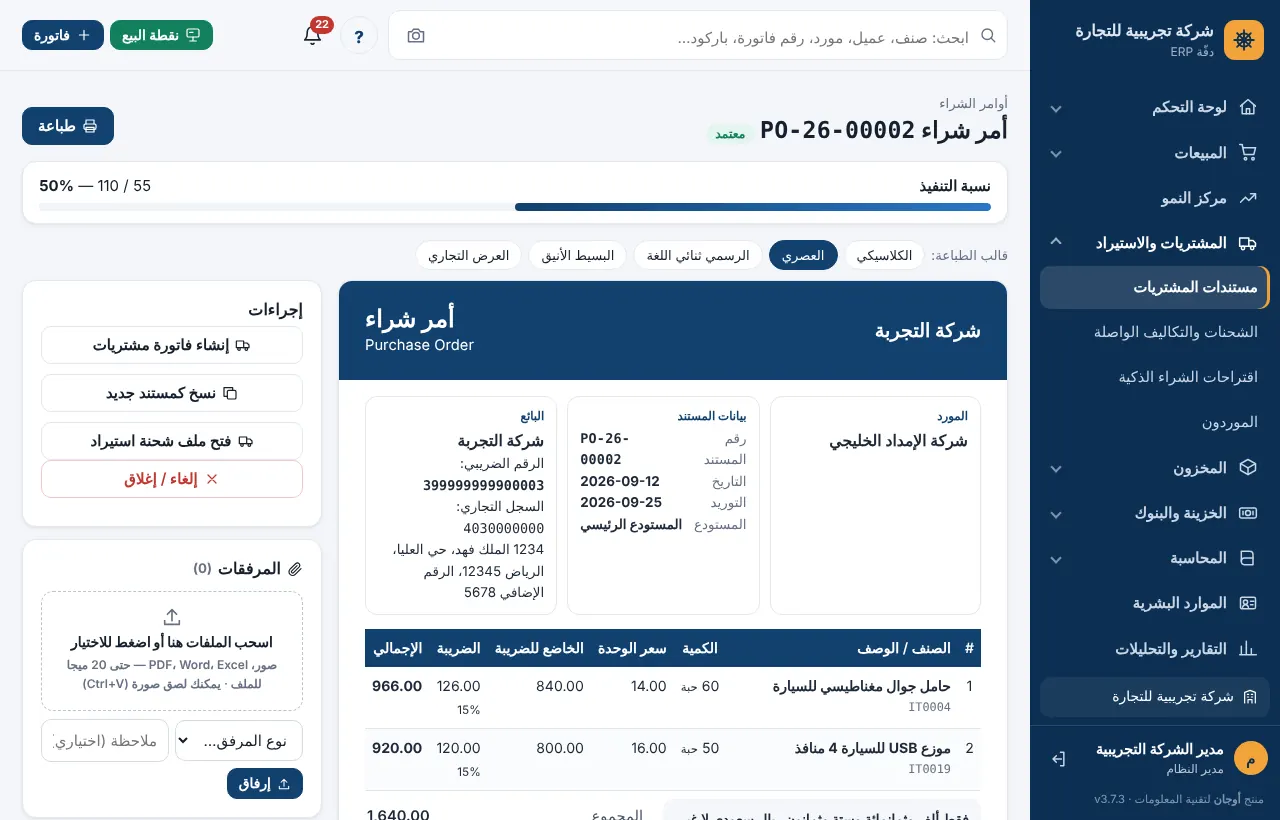Screen dimensions: 1280x820
Task: Expand the الموارد البشرية section
Action: pos(1155,603)
